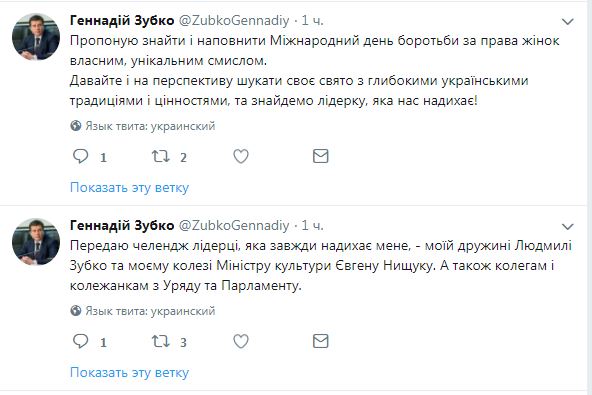Like the first tweet with heart icon
Viewport: 592px width, 395px height.
[x=241, y=156]
